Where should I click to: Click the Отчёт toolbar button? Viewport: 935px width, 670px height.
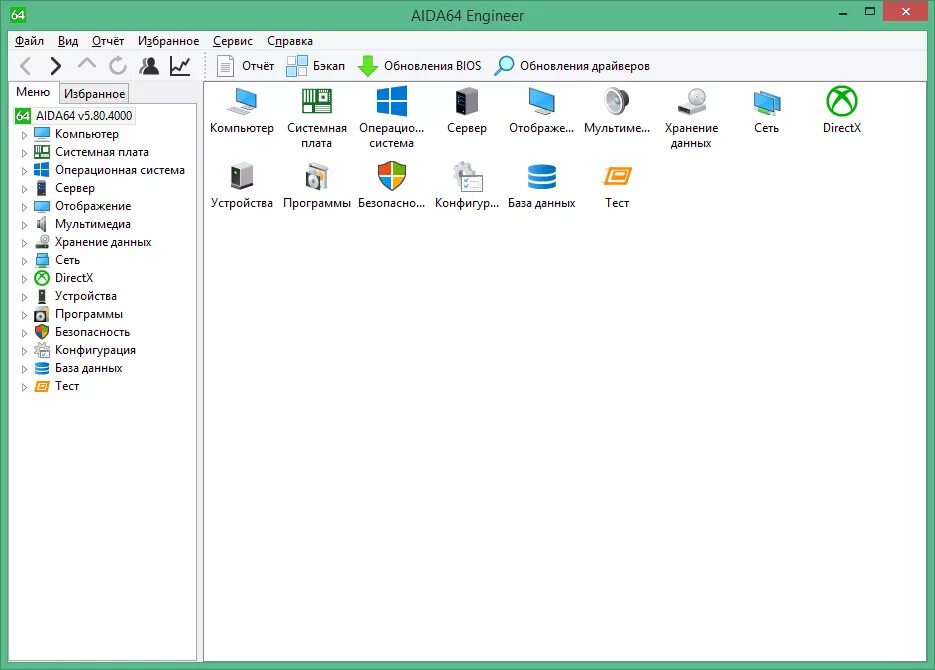click(245, 66)
